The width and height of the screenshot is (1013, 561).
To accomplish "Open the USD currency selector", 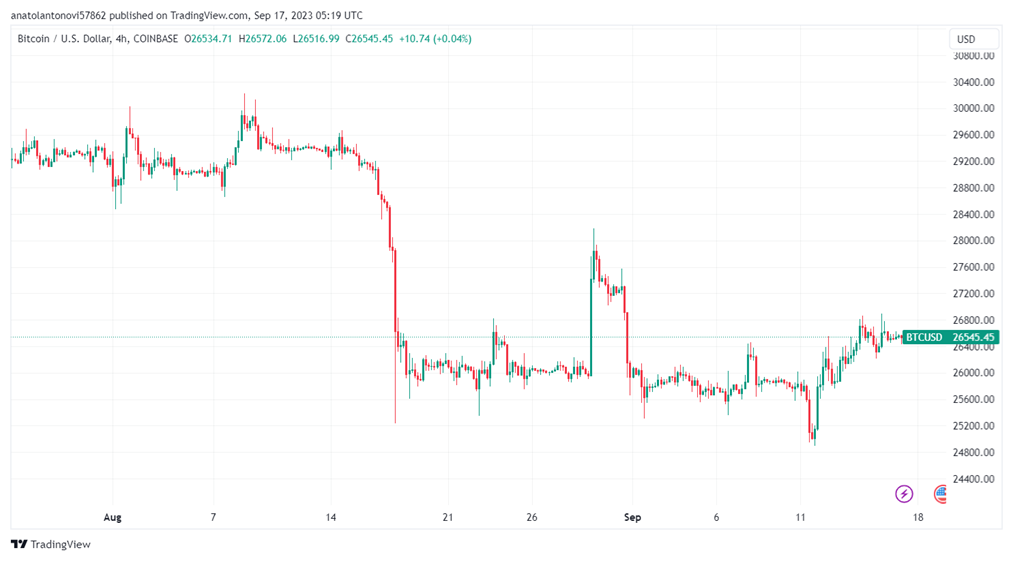I will point(966,39).
